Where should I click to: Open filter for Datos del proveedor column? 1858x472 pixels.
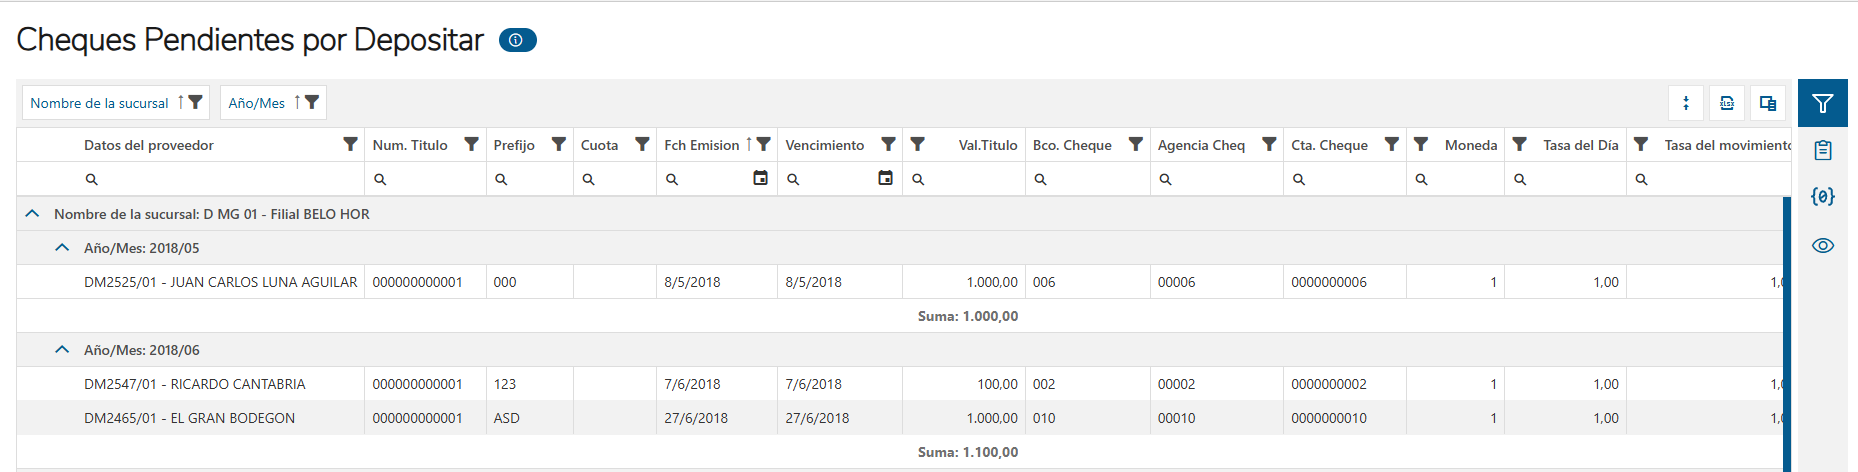pyautogui.click(x=350, y=144)
